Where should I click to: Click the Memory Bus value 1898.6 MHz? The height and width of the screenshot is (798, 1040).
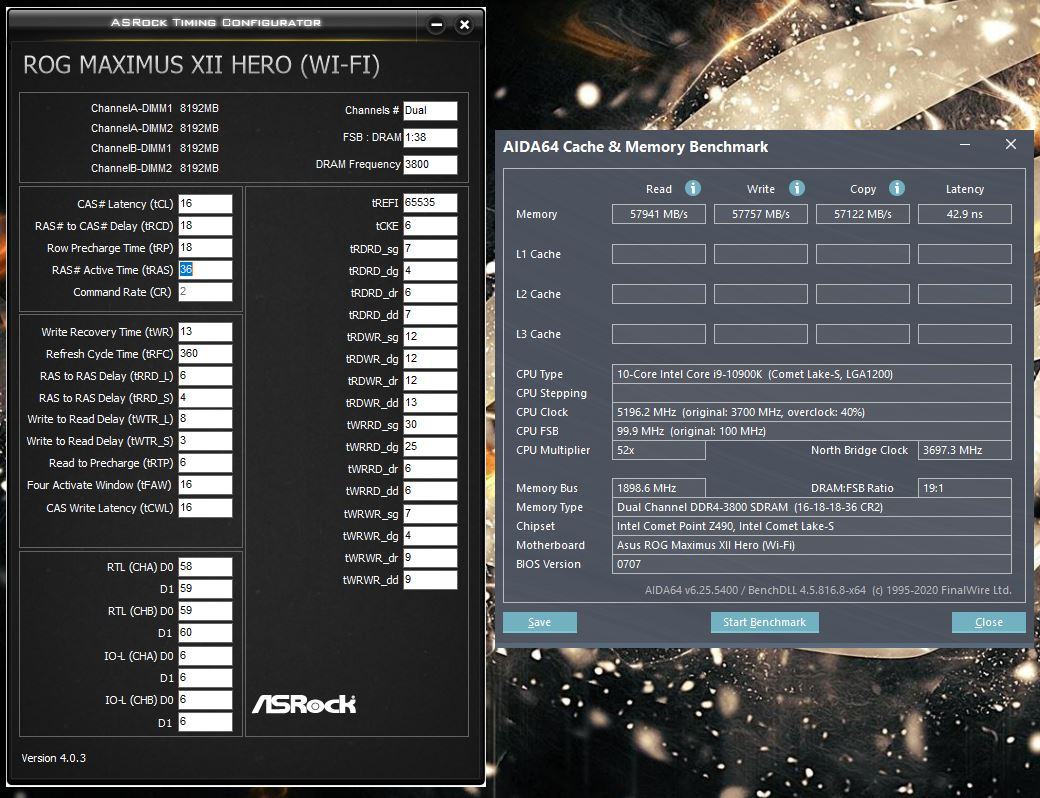[659, 488]
